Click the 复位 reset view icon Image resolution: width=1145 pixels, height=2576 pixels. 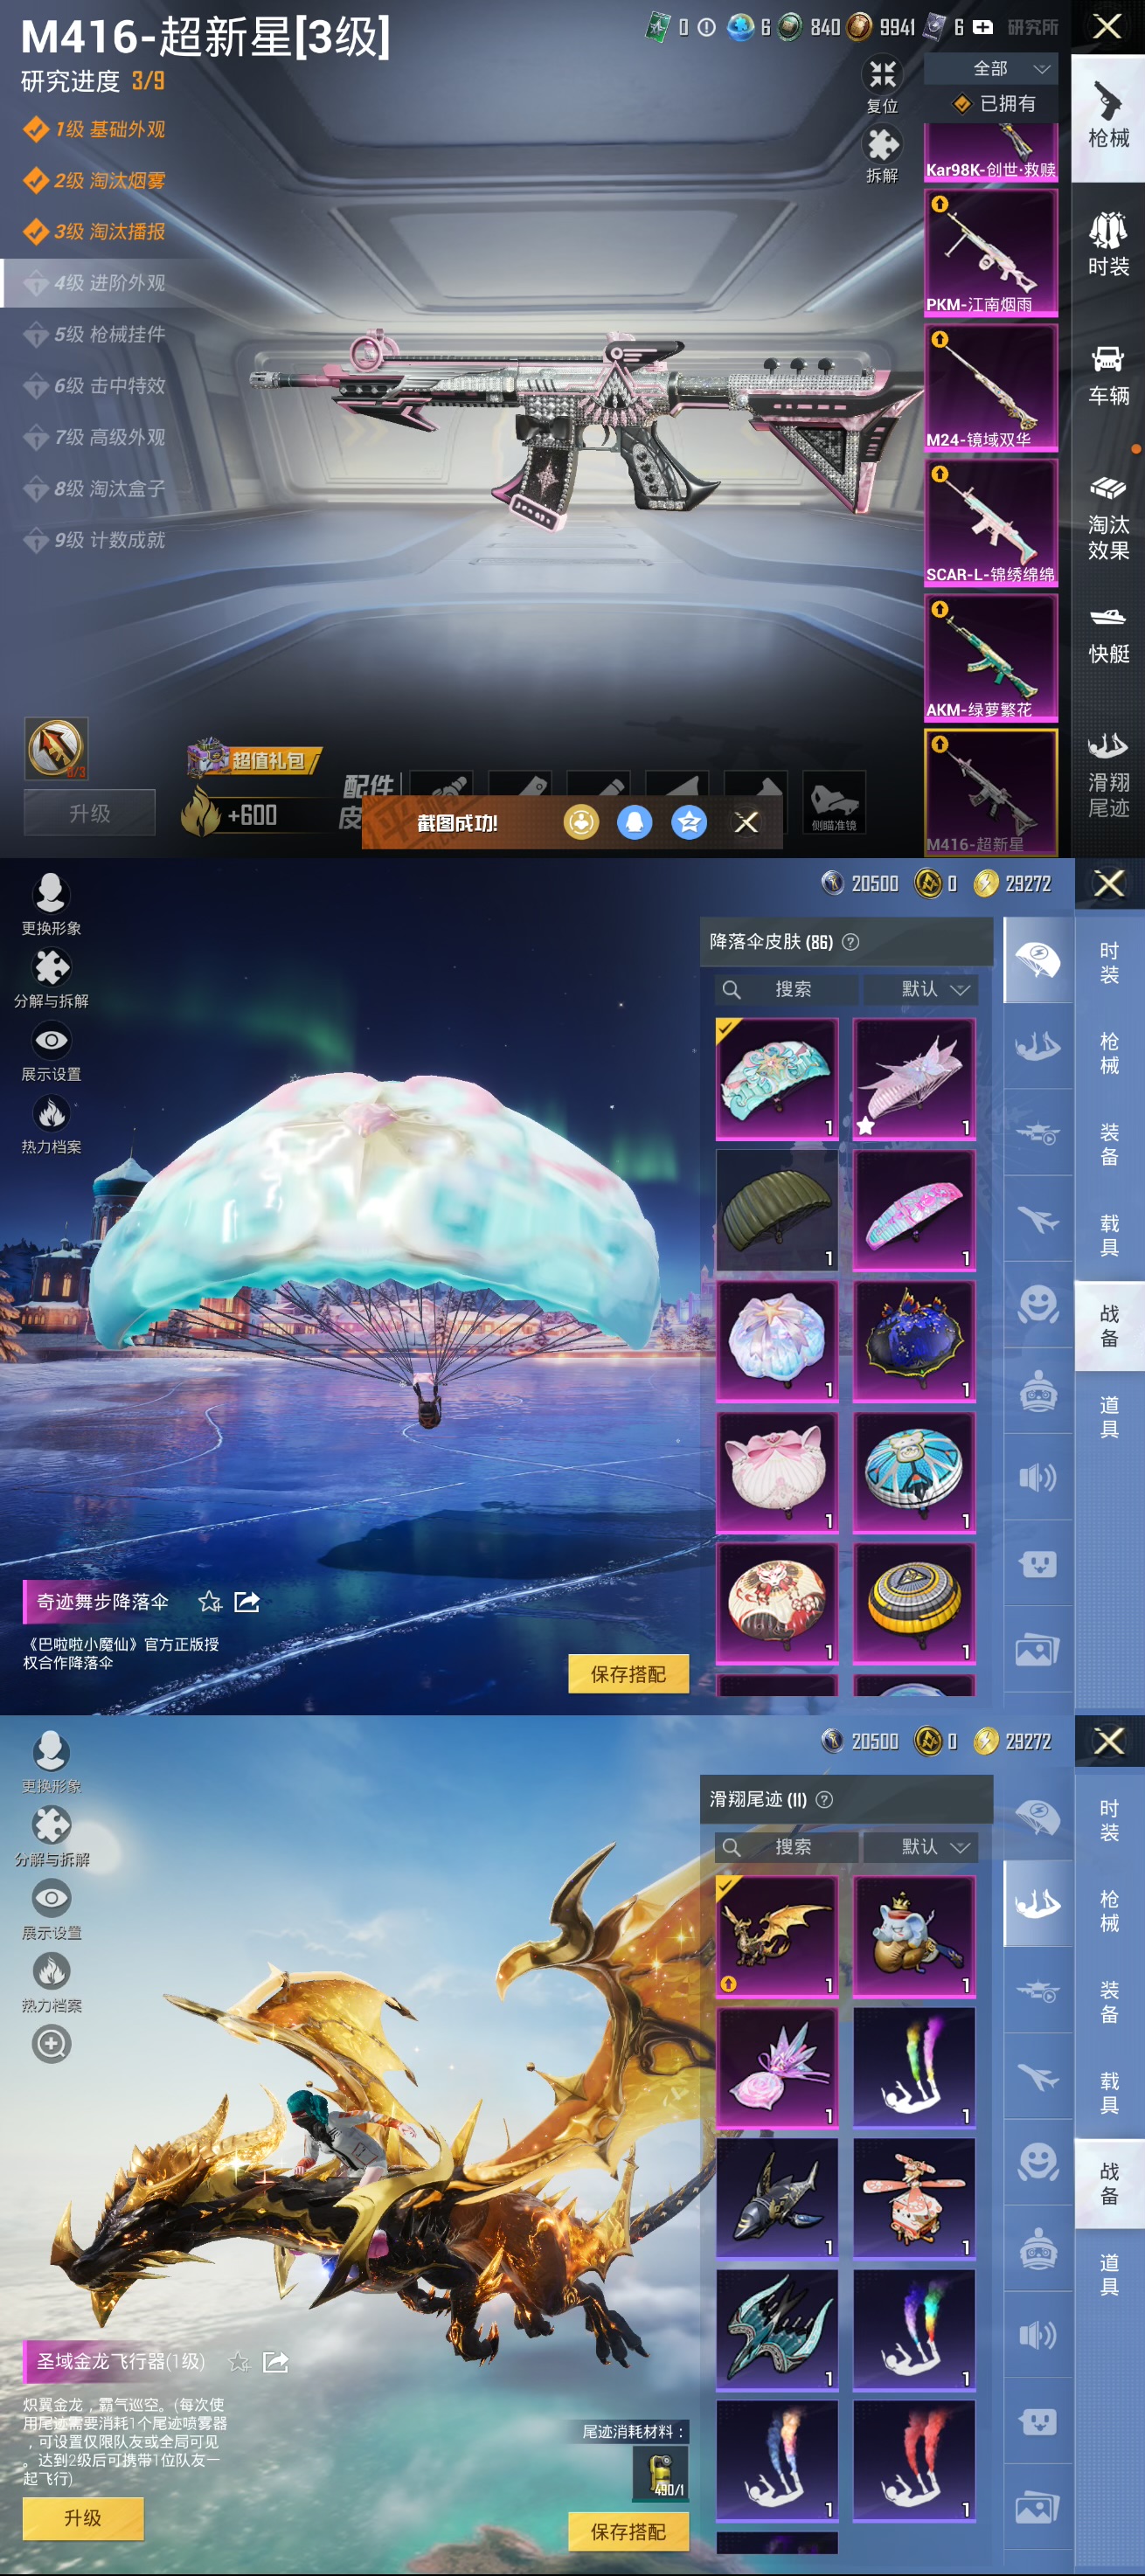coord(882,74)
